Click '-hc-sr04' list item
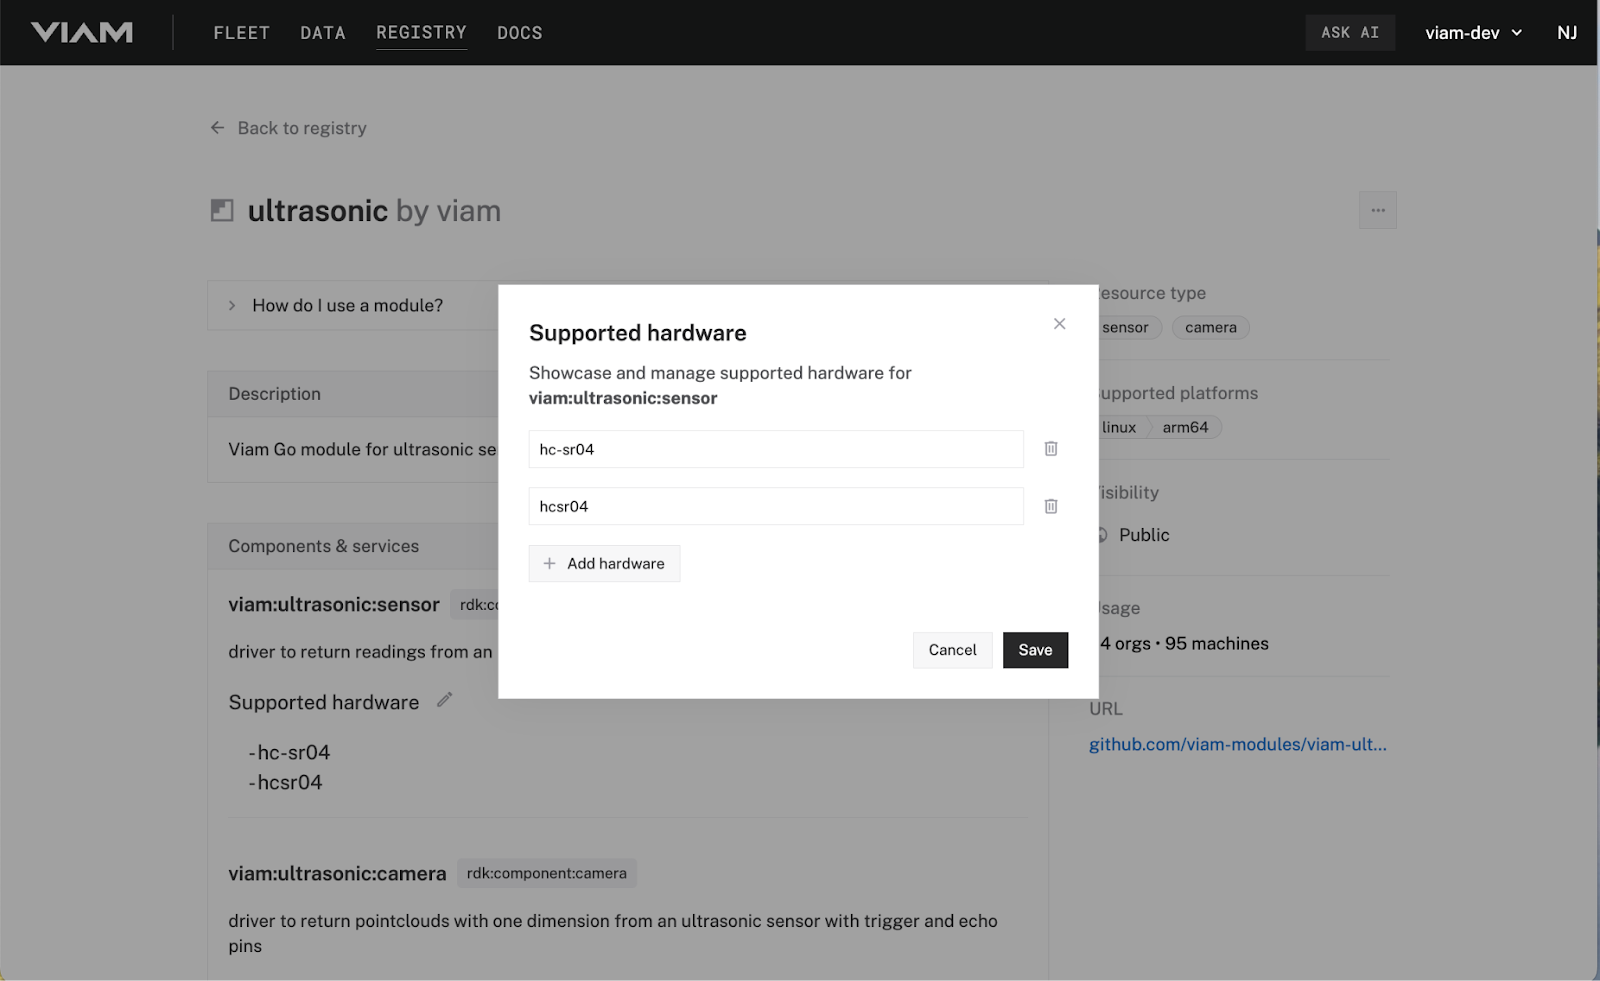This screenshot has height=981, width=1600. point(289,752)
